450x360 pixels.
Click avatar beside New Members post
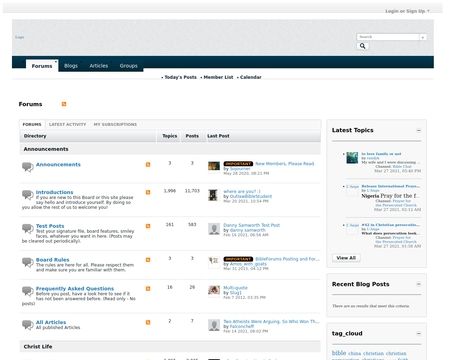(x=214, y=166)
